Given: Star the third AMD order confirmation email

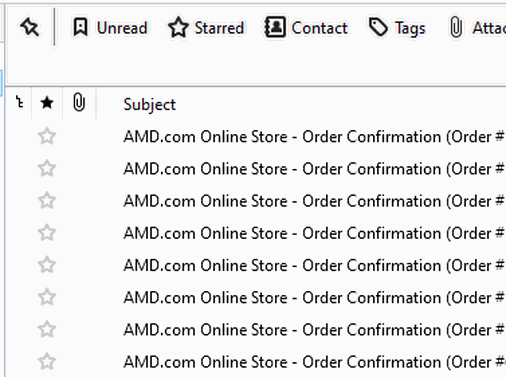Looking at the screenshot, I should point(47,200).
